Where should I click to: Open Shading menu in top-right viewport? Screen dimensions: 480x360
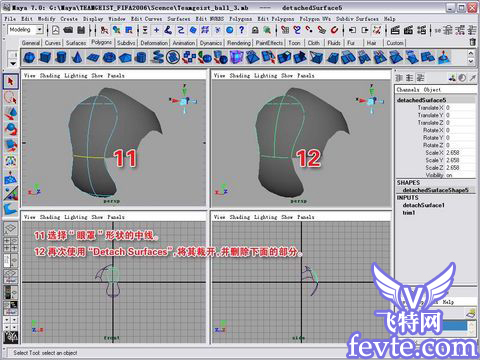pyautogui.click(x=239, y=76)
